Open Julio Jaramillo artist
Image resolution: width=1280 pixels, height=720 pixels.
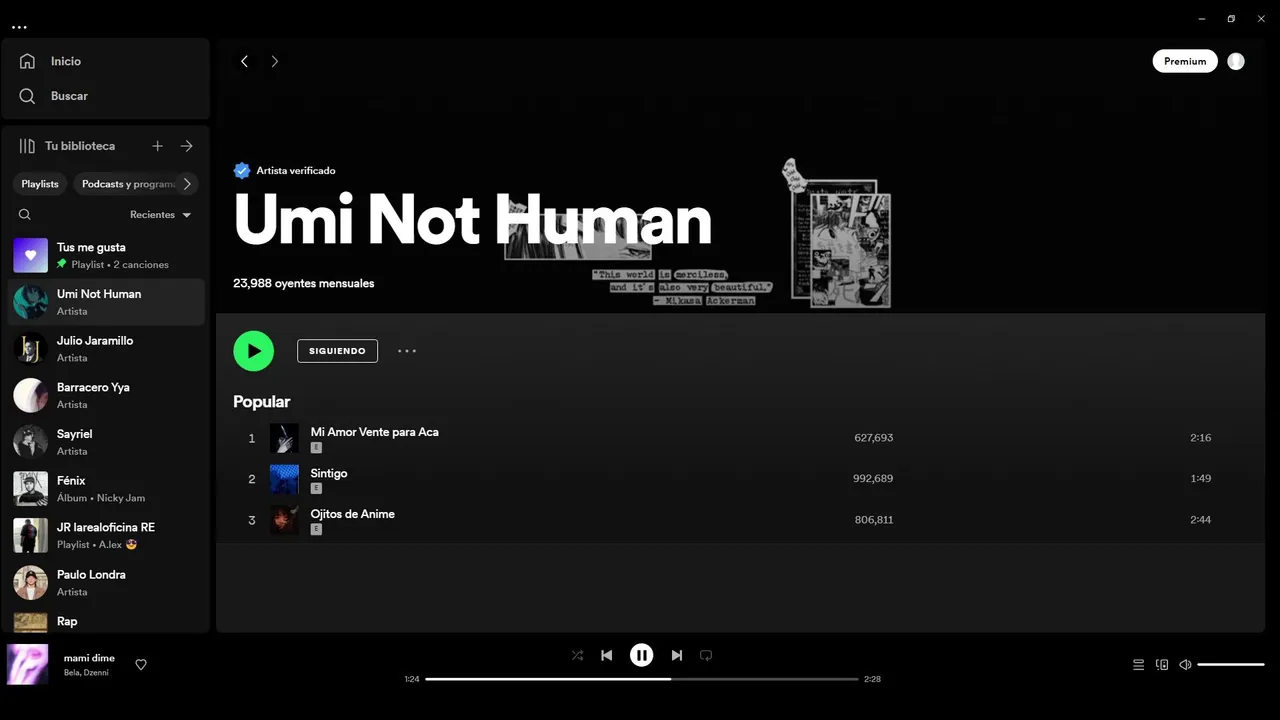tap(106, 349)
